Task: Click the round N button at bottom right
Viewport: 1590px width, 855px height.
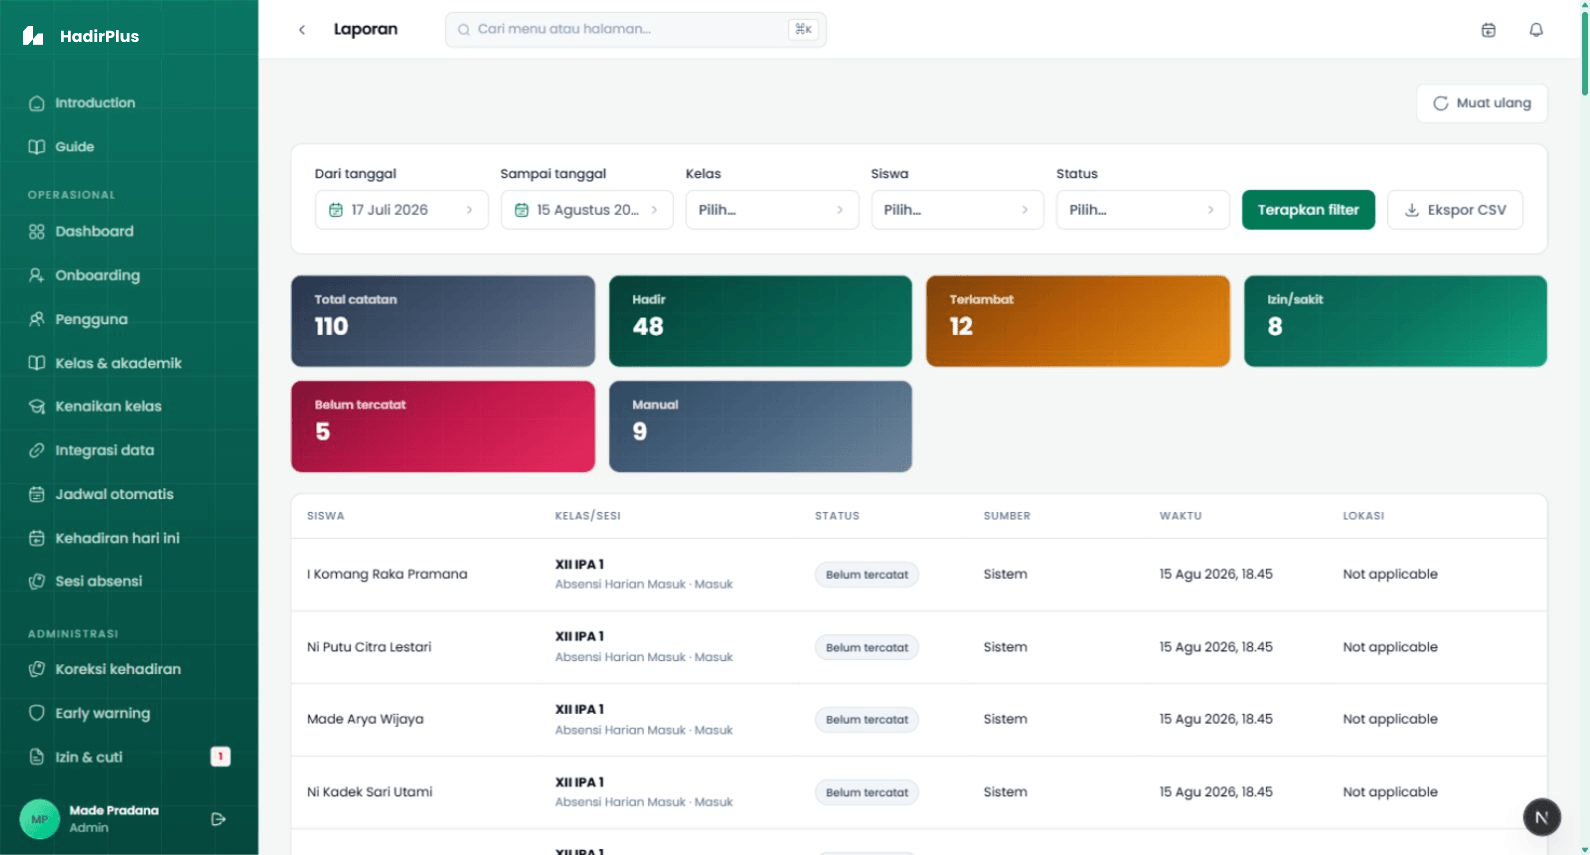Action: point(1541,817)
